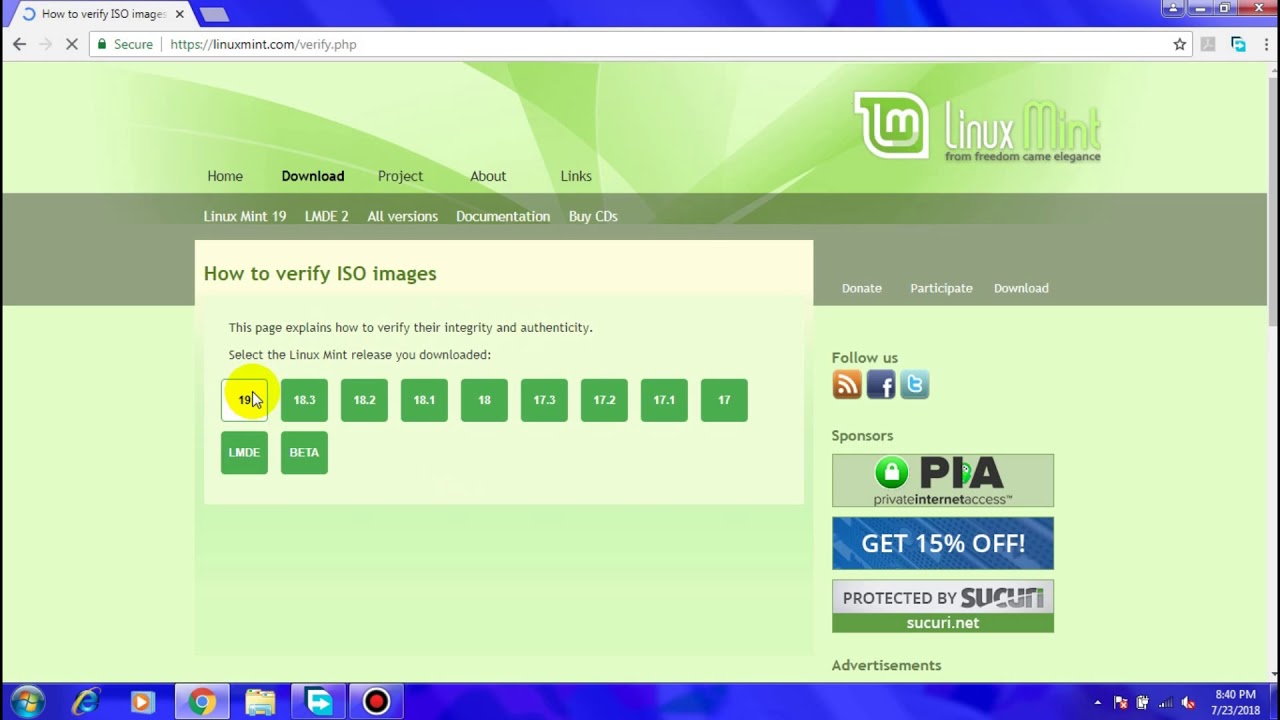Go to All versions page
1280x720 pixels.
(x=402, y=216)
